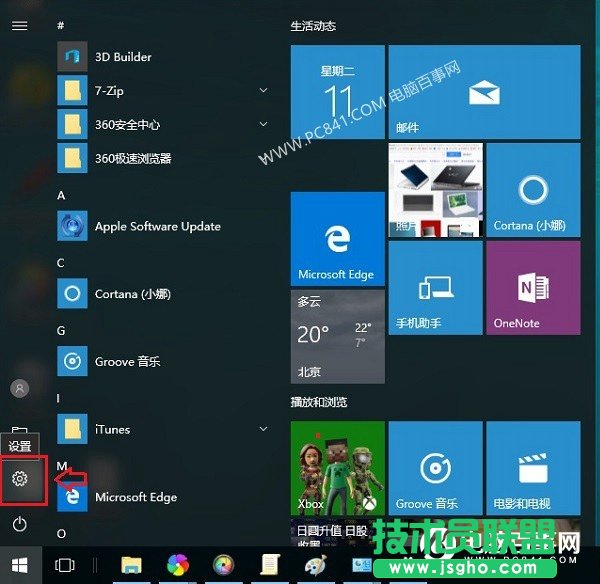Open the 邮件 mail tile
600x584 pixels.
484,92
